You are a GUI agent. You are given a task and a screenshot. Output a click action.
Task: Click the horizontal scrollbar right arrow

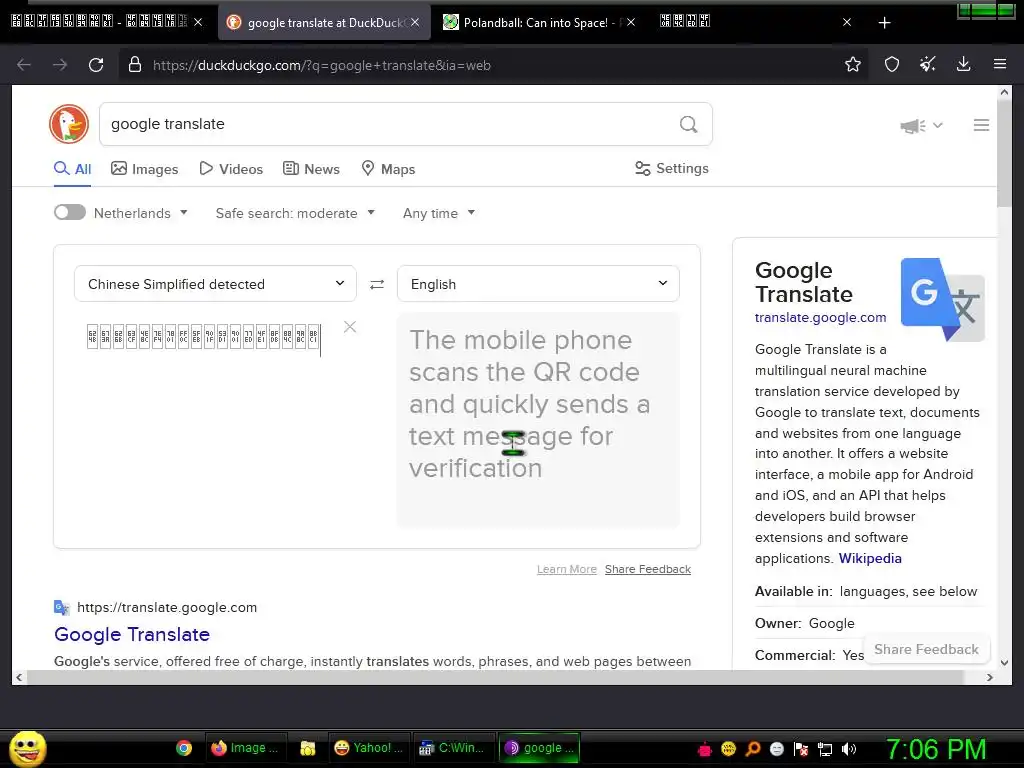point(989,677)
